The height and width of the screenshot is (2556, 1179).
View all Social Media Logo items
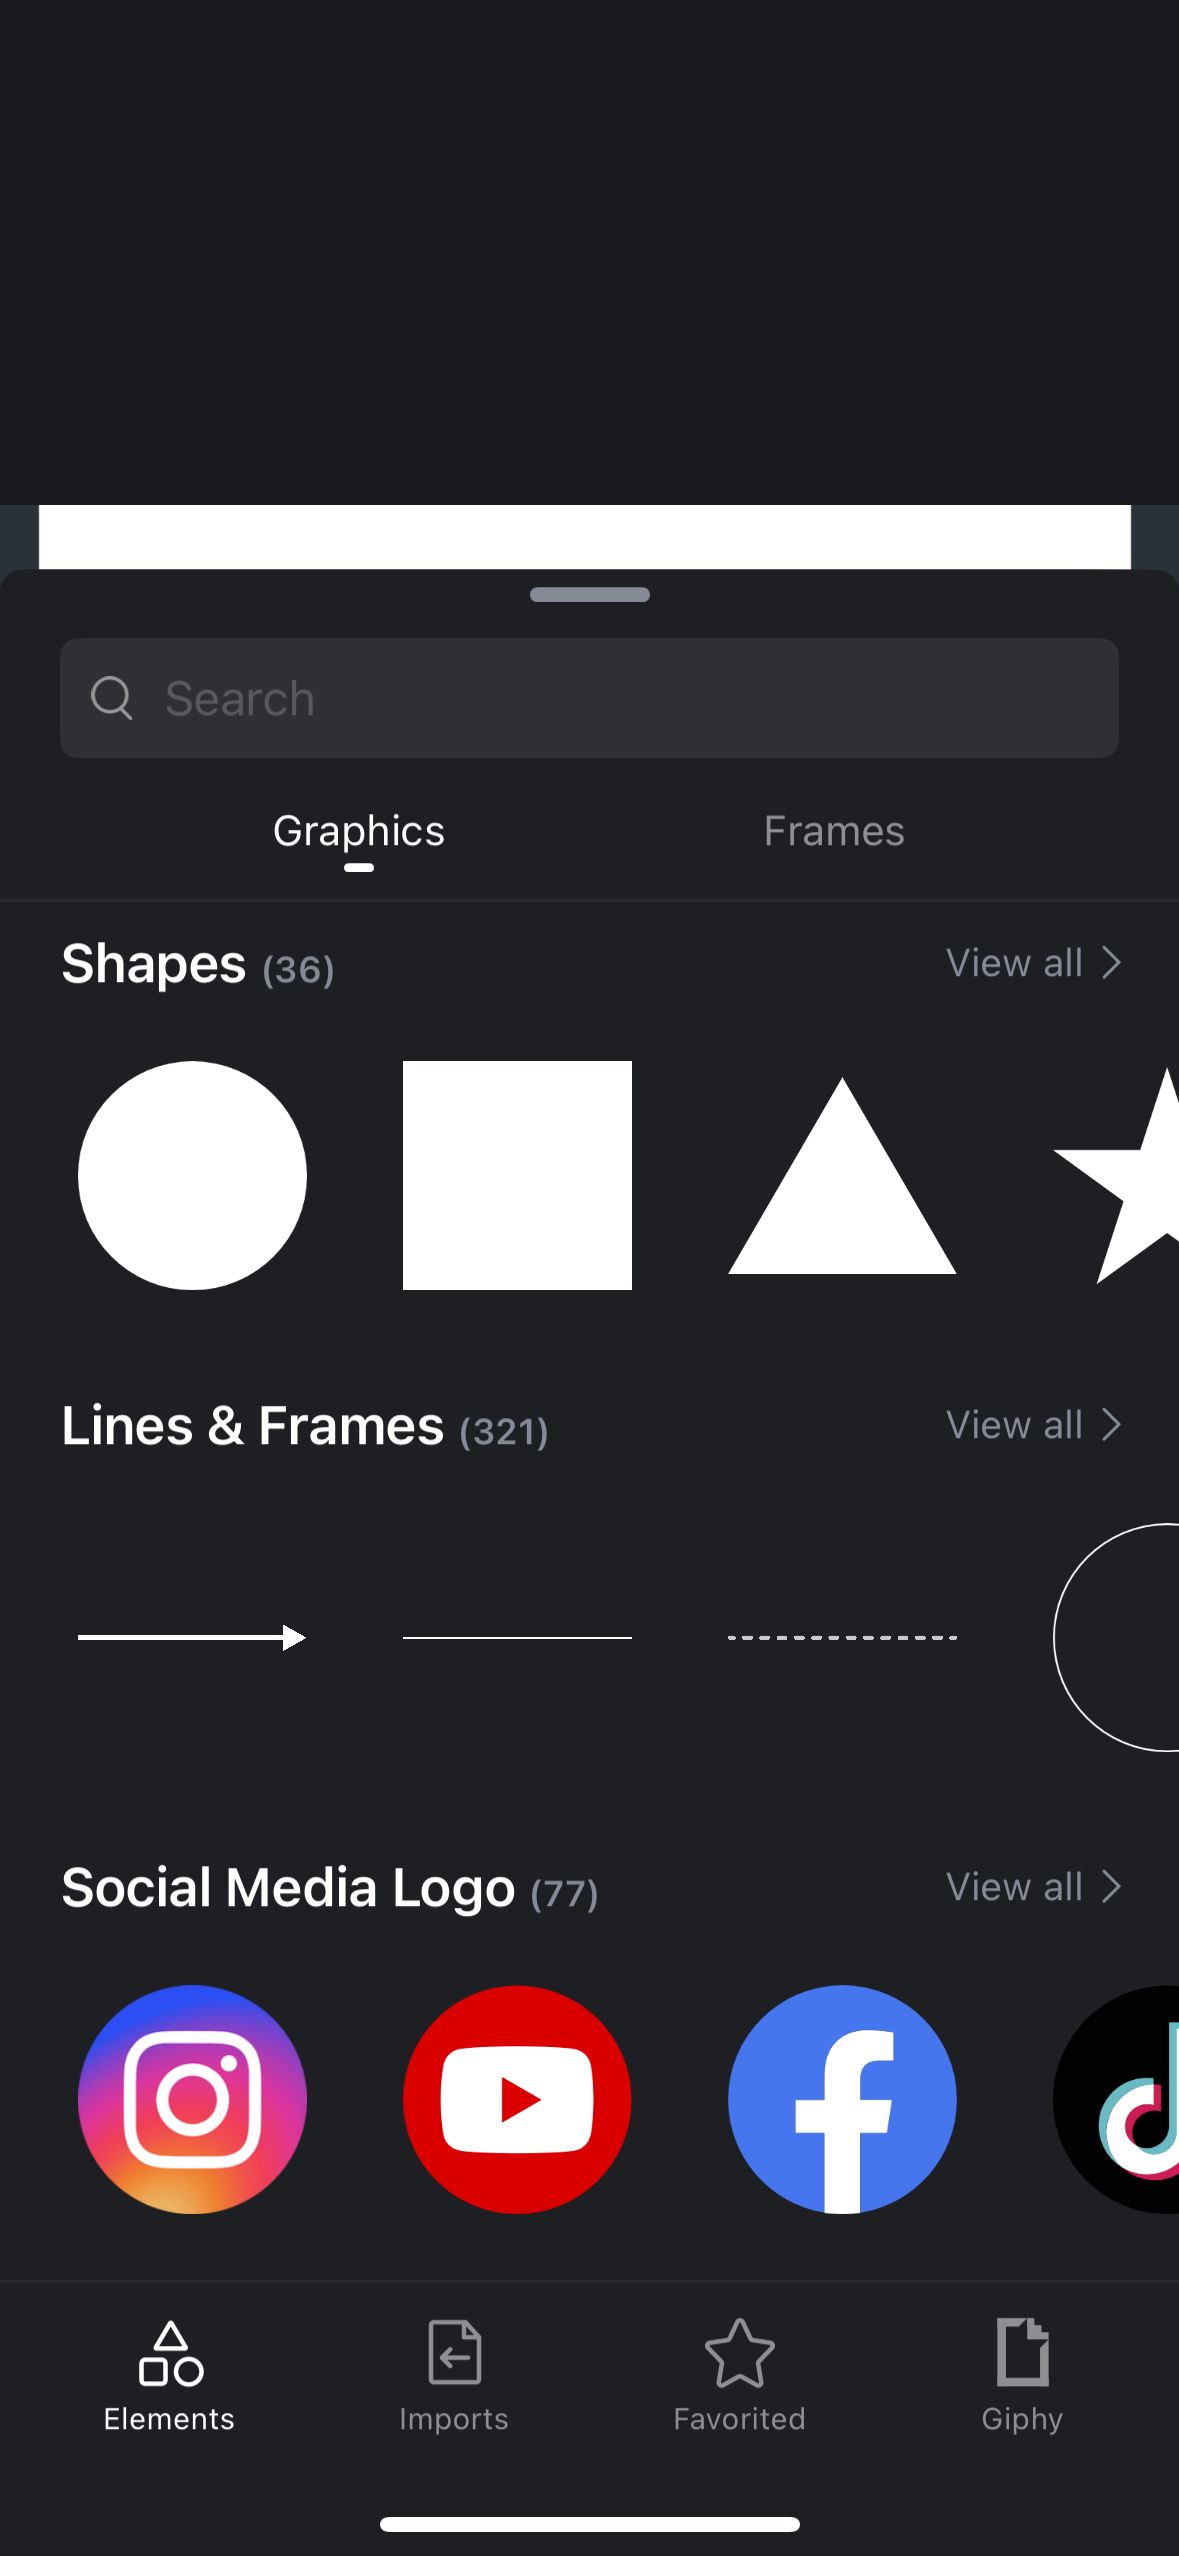[1033, 1887]
